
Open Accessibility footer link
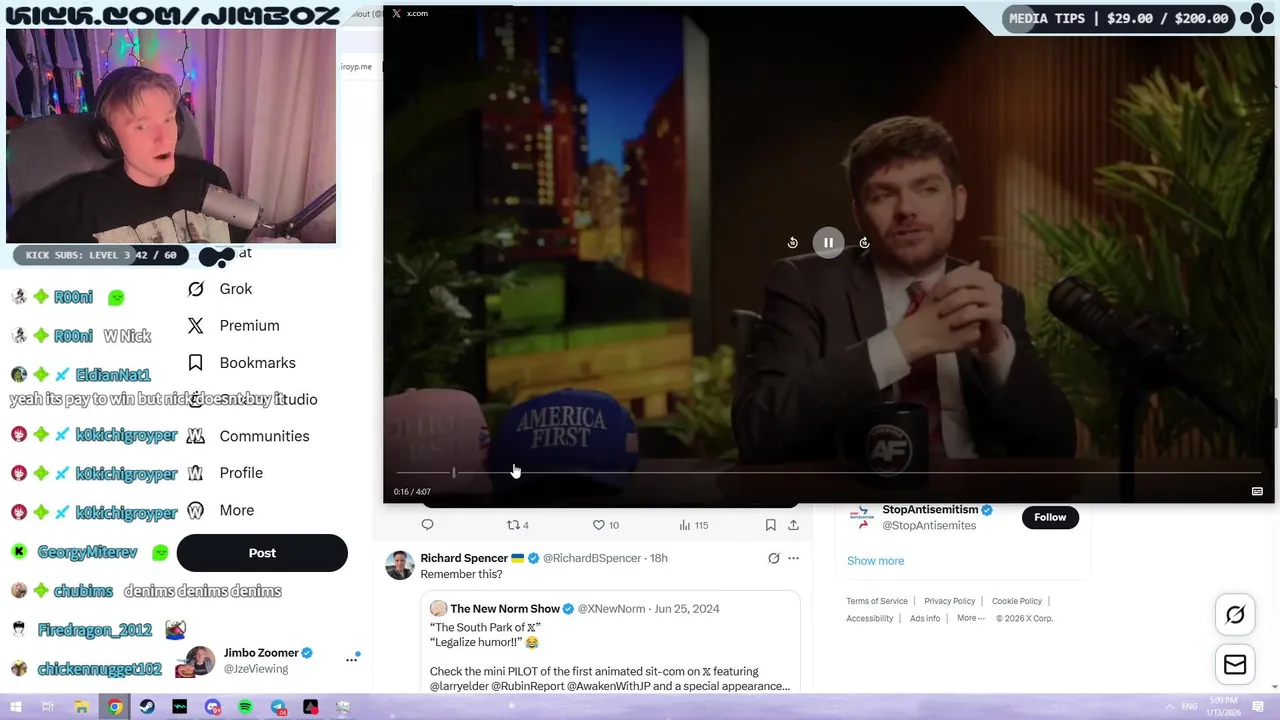869,618
